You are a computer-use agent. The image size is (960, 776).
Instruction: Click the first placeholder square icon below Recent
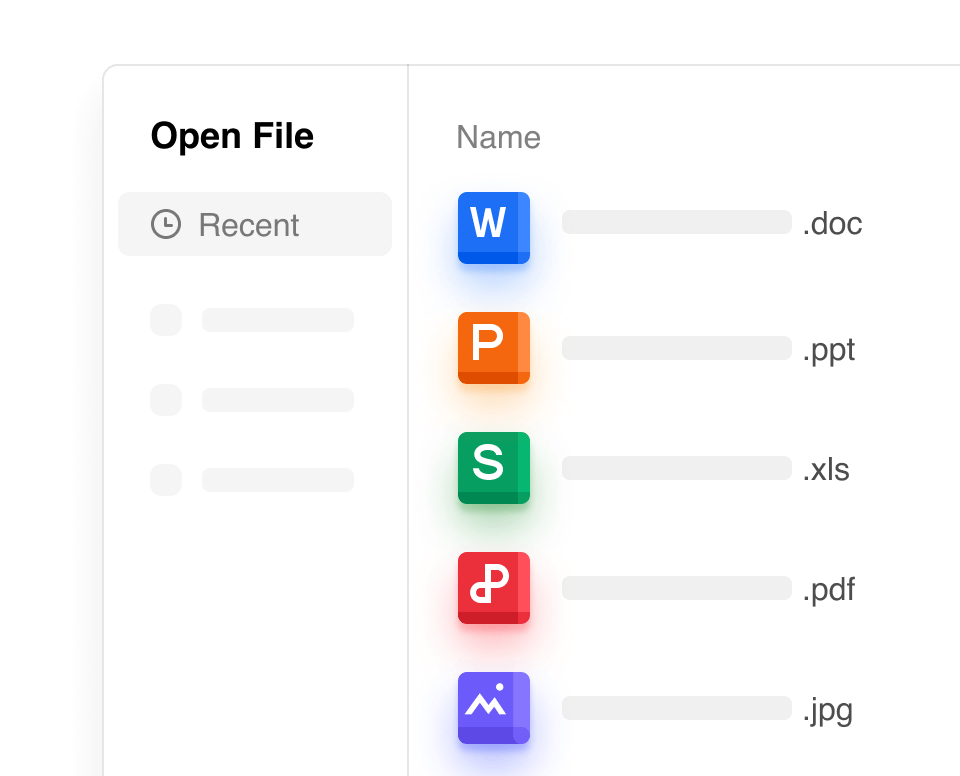click(166, 320)
